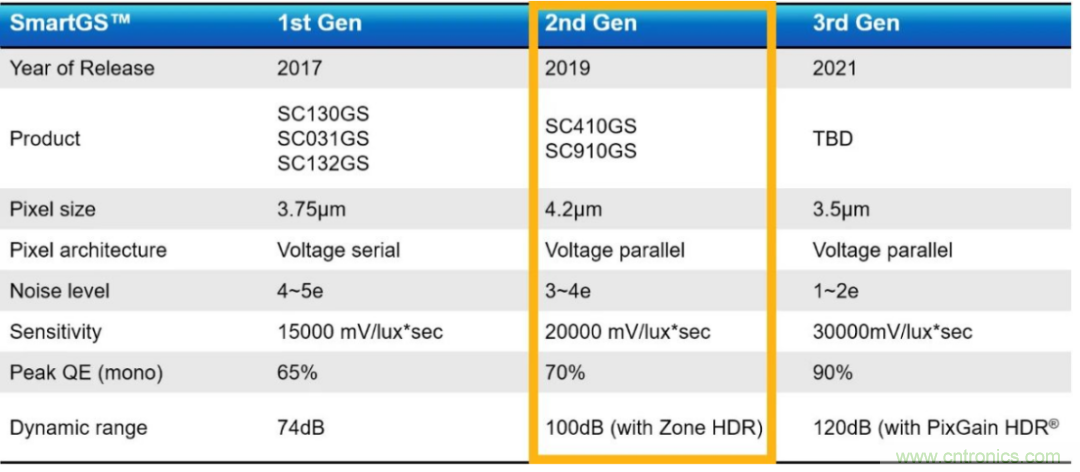This screenshot has width=1080, height=472.
Task: Click the Noise level row label
Action: 59,291
